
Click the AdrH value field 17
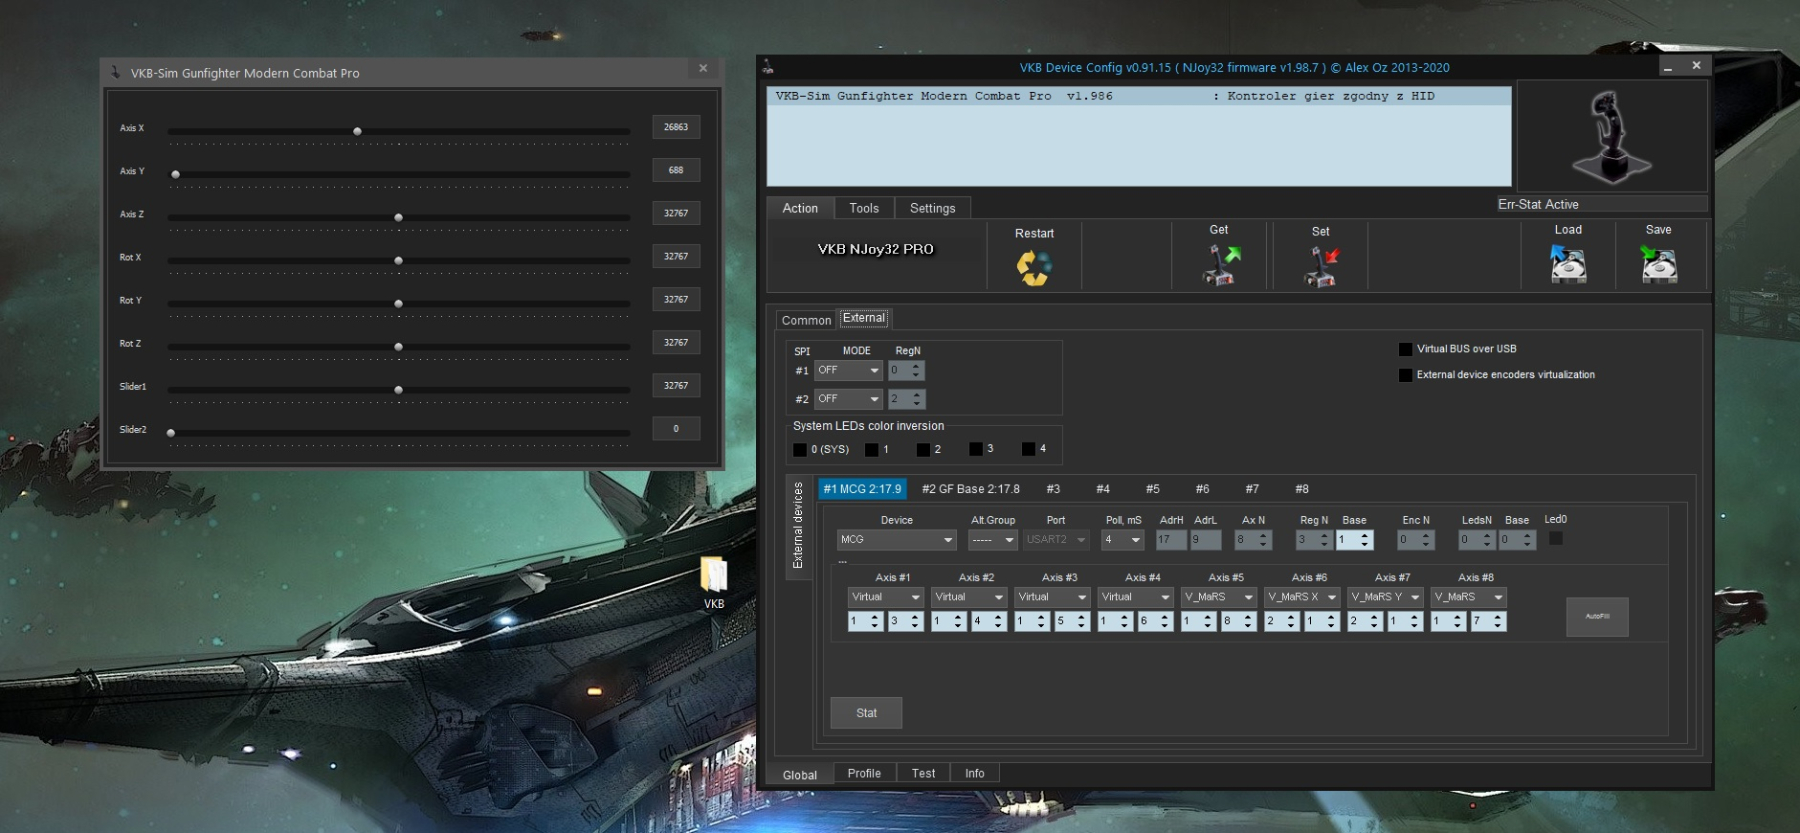coord(1171,540)
